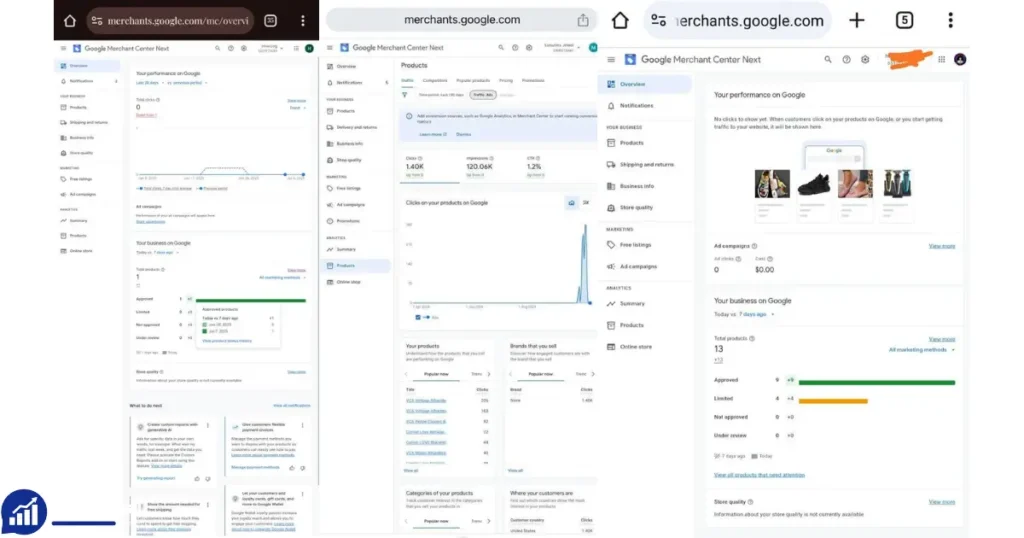Click 'Learn more' in the middle panel banner

coord(432,134)
